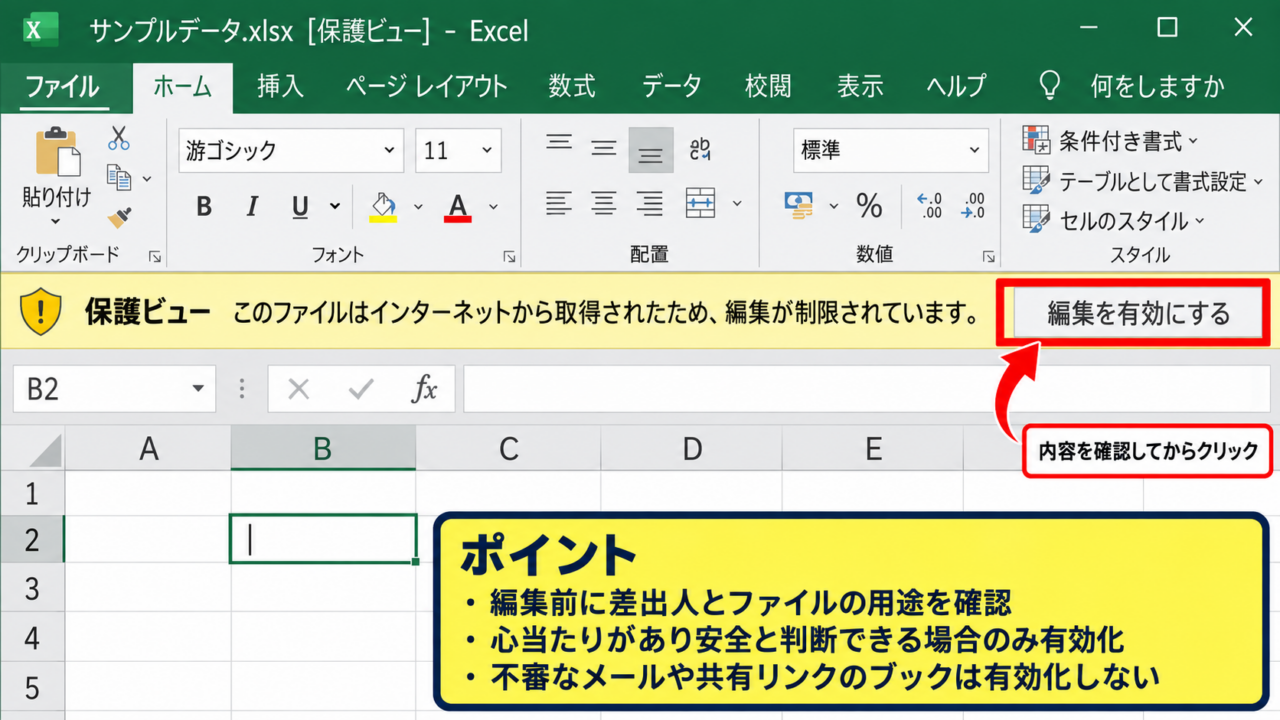The image size is (1280, 720).
Task: Click the Paste (貼り付け) clipboard icon
Action: point(57,153)
